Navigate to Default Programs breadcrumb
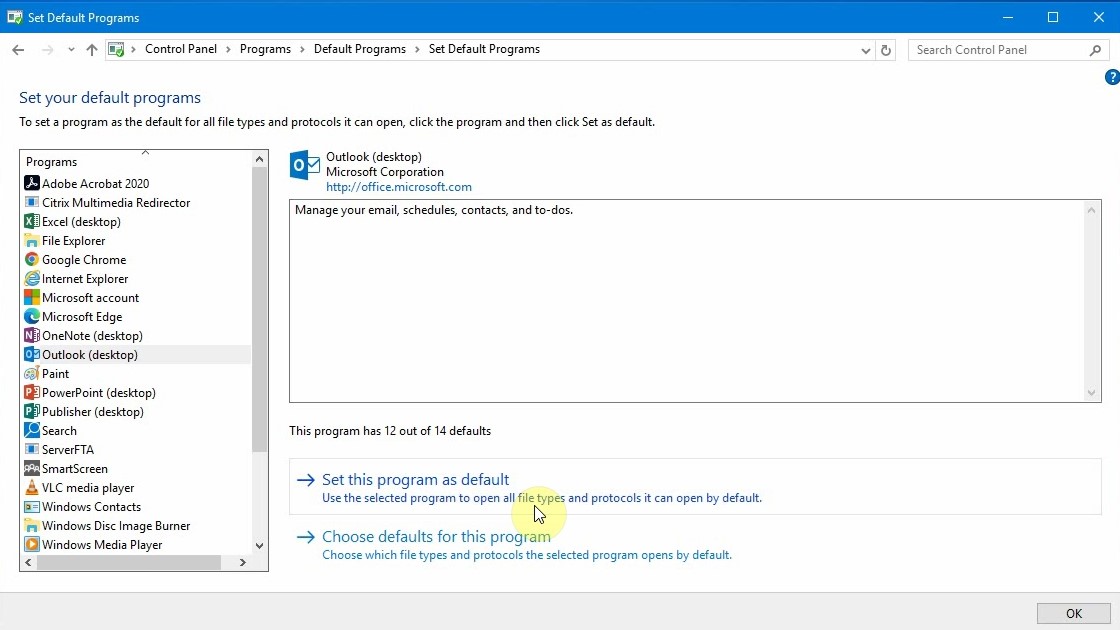The height and width of the screenshot is (630, 1120). (359, 49)
